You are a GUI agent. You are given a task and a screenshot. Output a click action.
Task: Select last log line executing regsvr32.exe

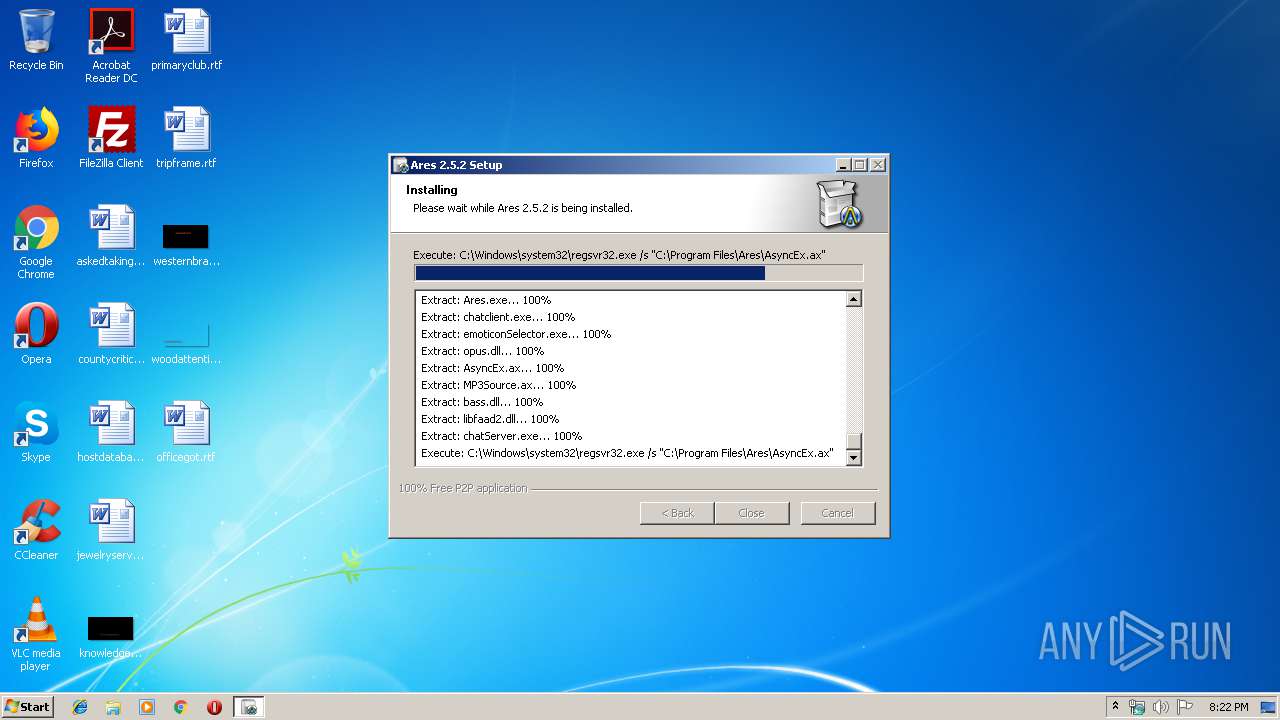[x=627, y=453]
